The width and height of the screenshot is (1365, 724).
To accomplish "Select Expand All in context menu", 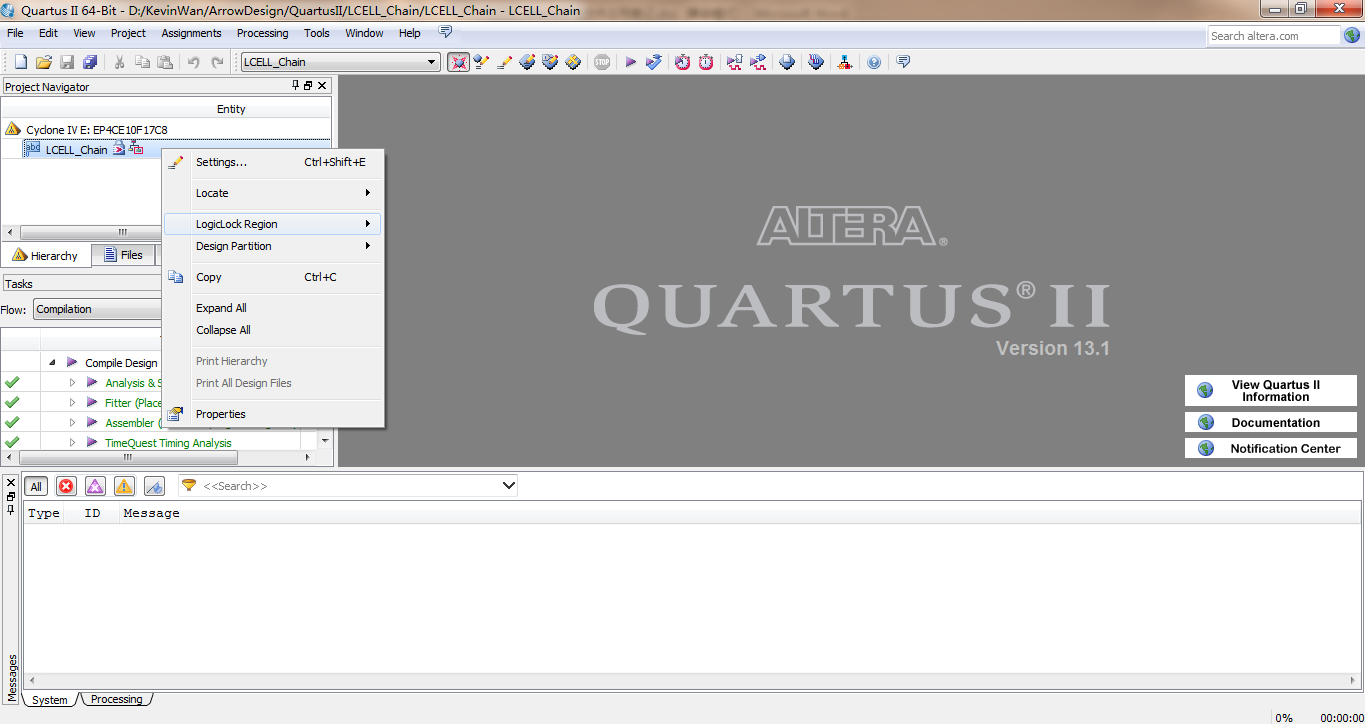I will tap(273, 308).
